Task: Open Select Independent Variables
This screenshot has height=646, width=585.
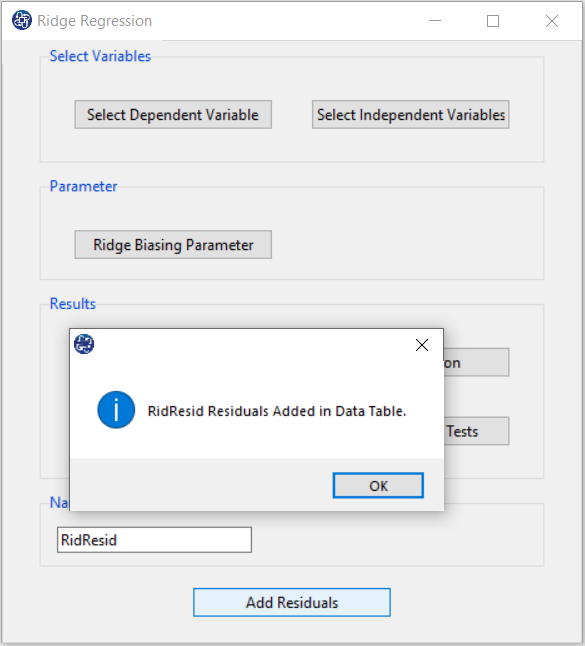Action: (x=411, y=115)
